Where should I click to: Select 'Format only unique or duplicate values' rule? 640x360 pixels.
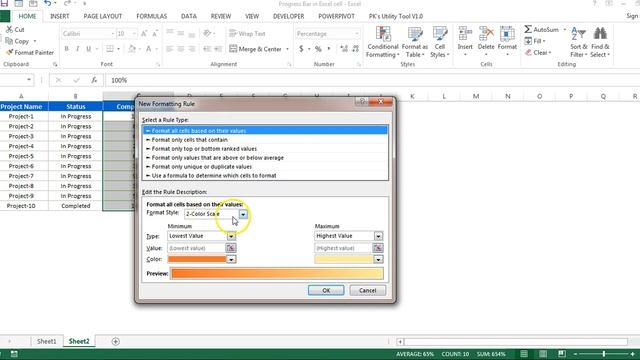pyautogui.click(x=265, y=167)
